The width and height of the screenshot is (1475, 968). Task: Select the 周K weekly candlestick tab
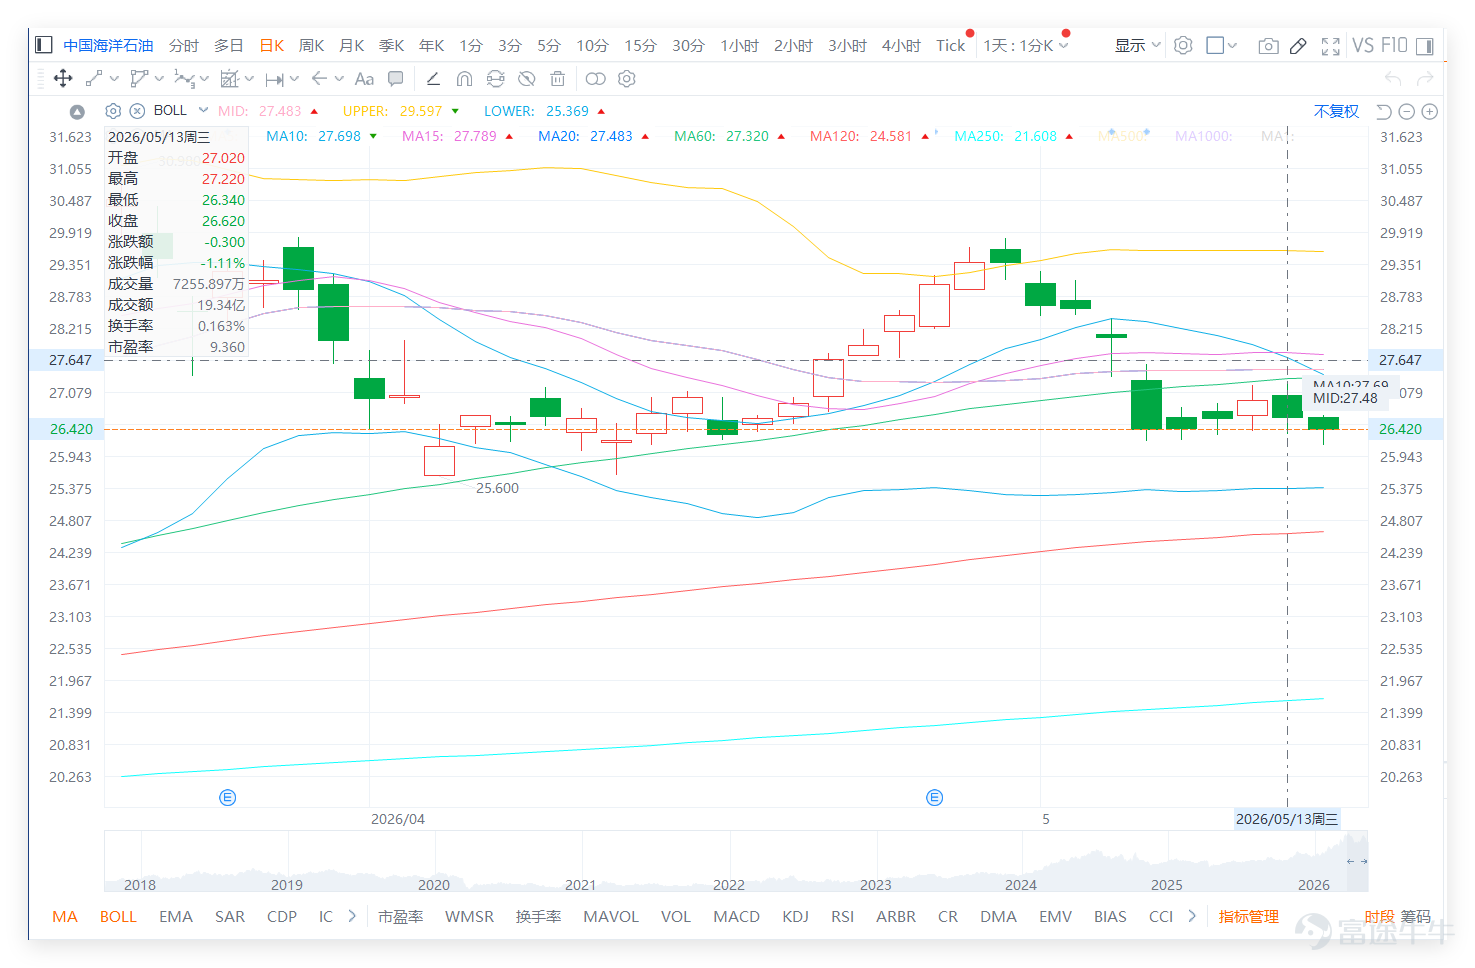click(x=312, y=45)
